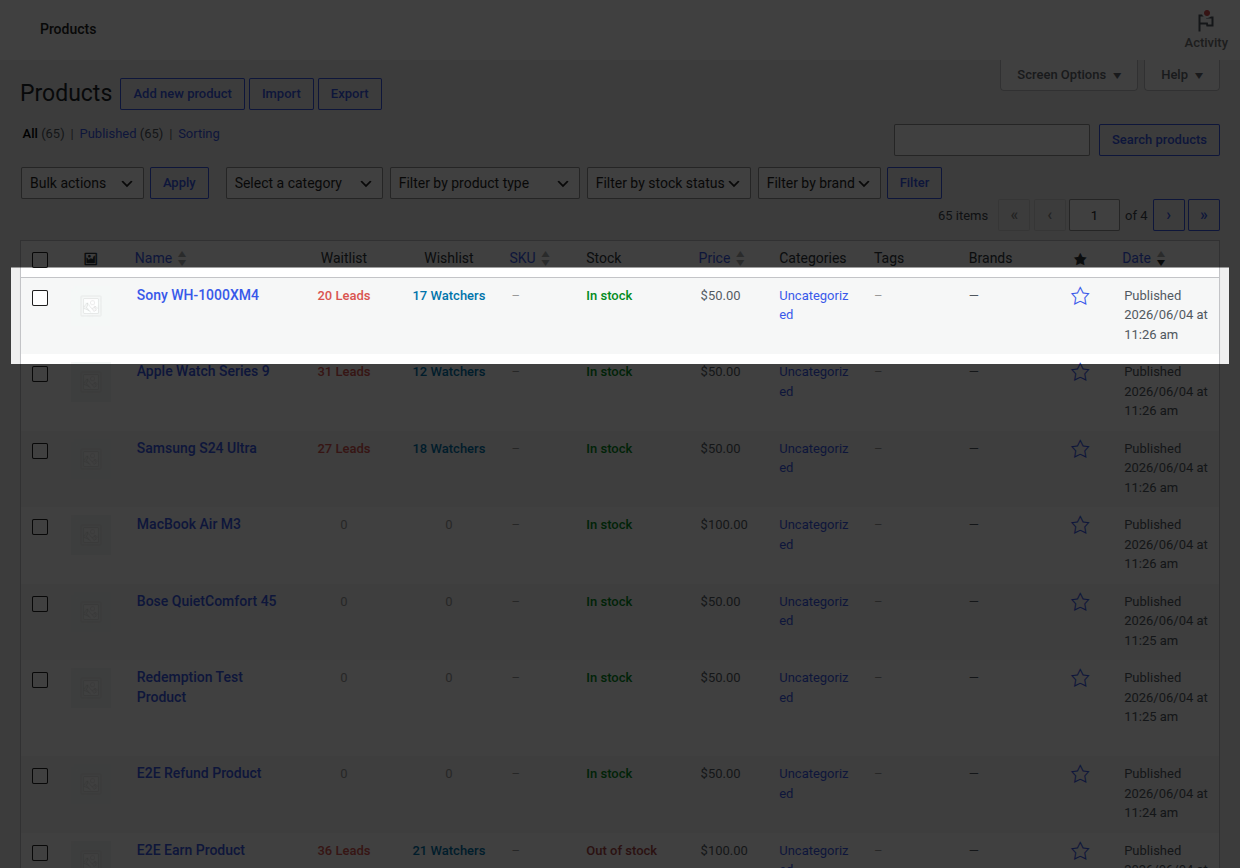Open the E2E Refund Product link
The height and width of the screenshot is (868, 1240).
click(199, 773)
